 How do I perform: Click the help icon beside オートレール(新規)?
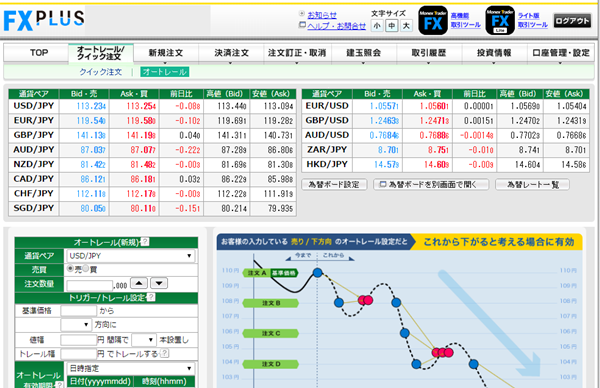145,242
